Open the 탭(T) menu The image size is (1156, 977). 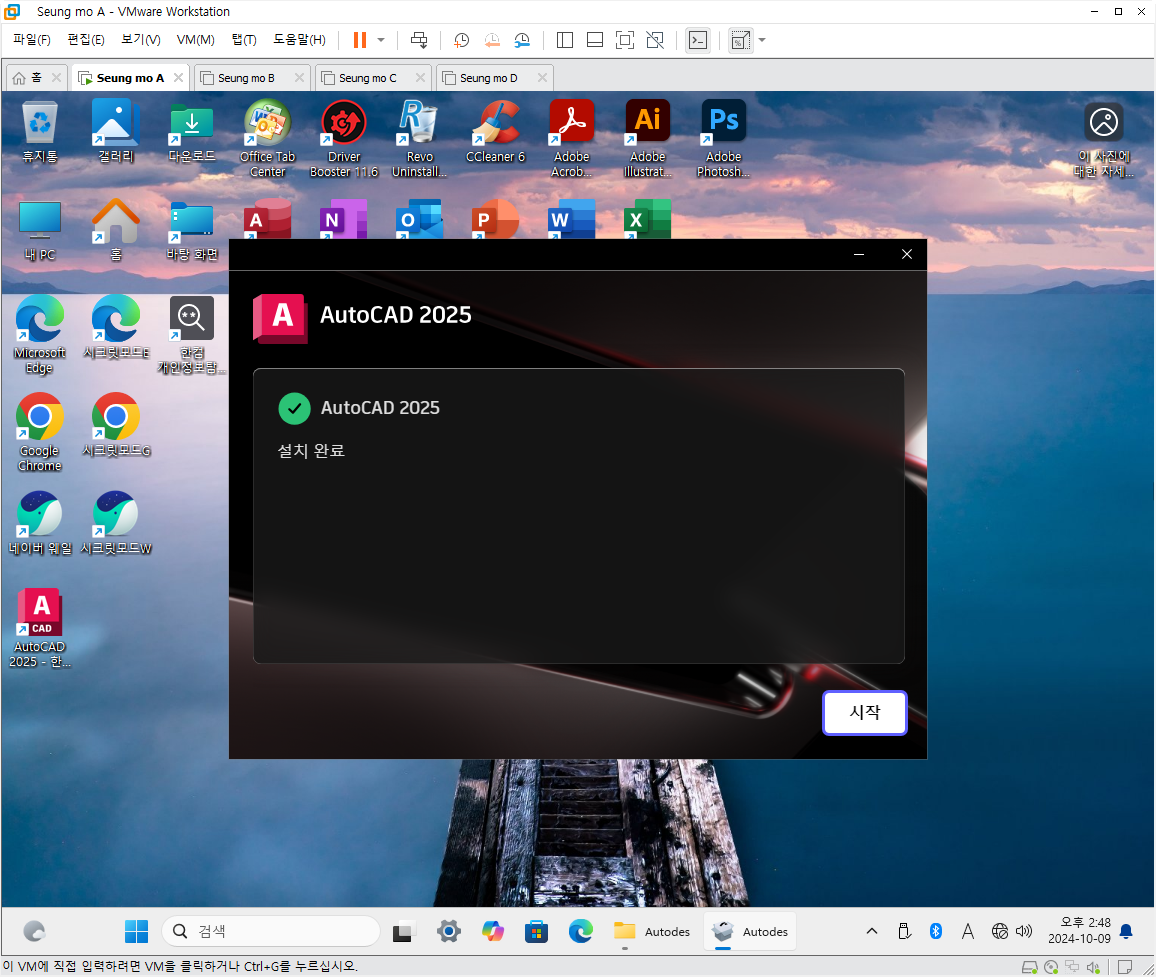click(244, 40)
